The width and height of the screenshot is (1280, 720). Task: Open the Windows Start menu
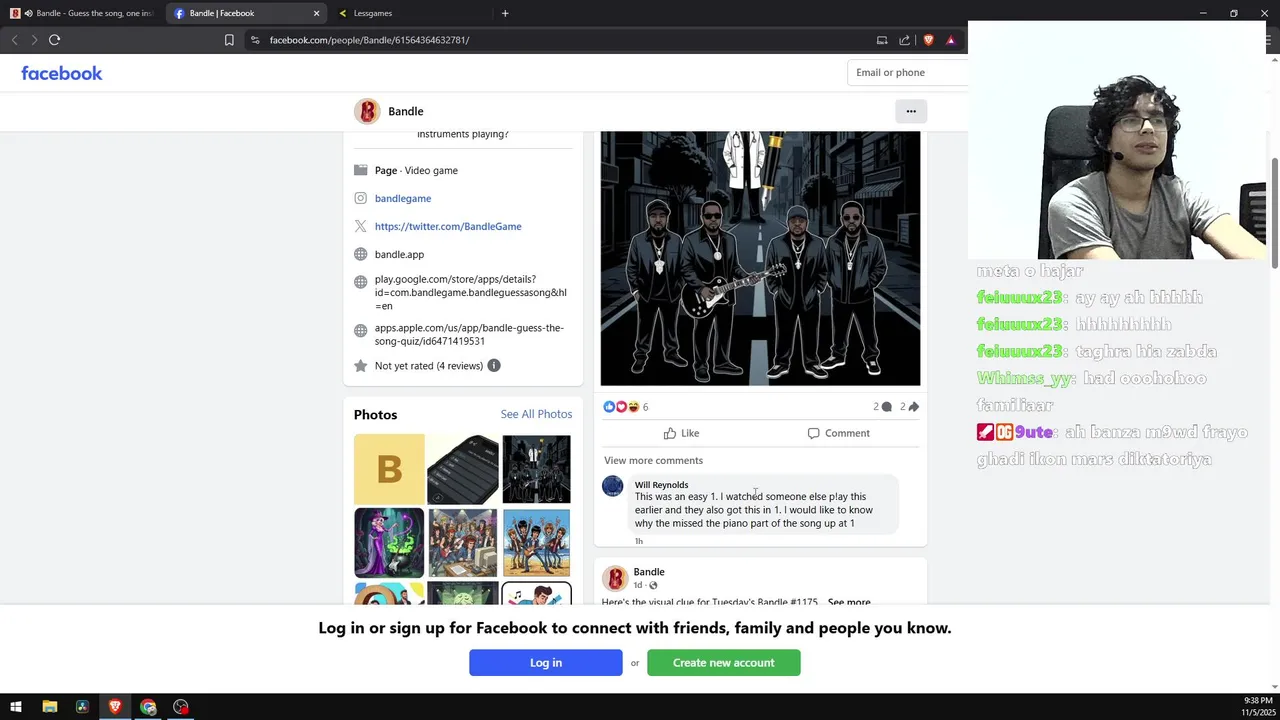[16, 707]
